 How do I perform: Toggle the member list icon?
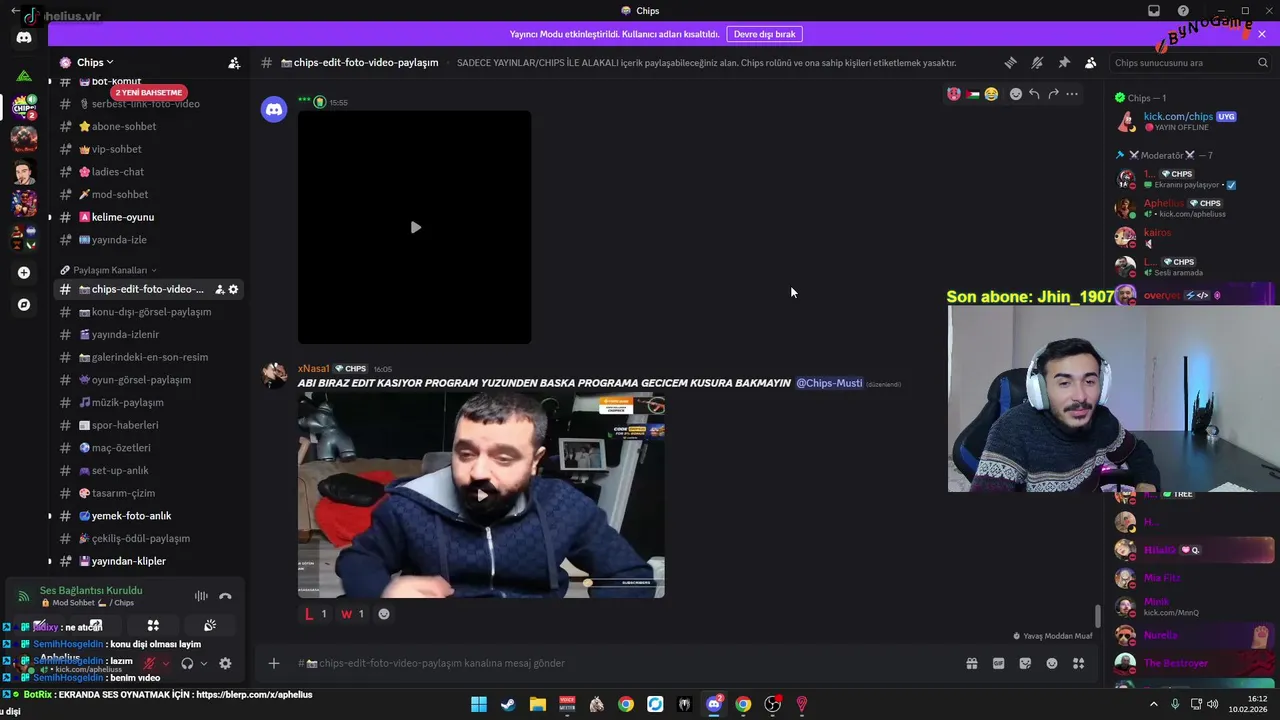(x=1091, y=63)
